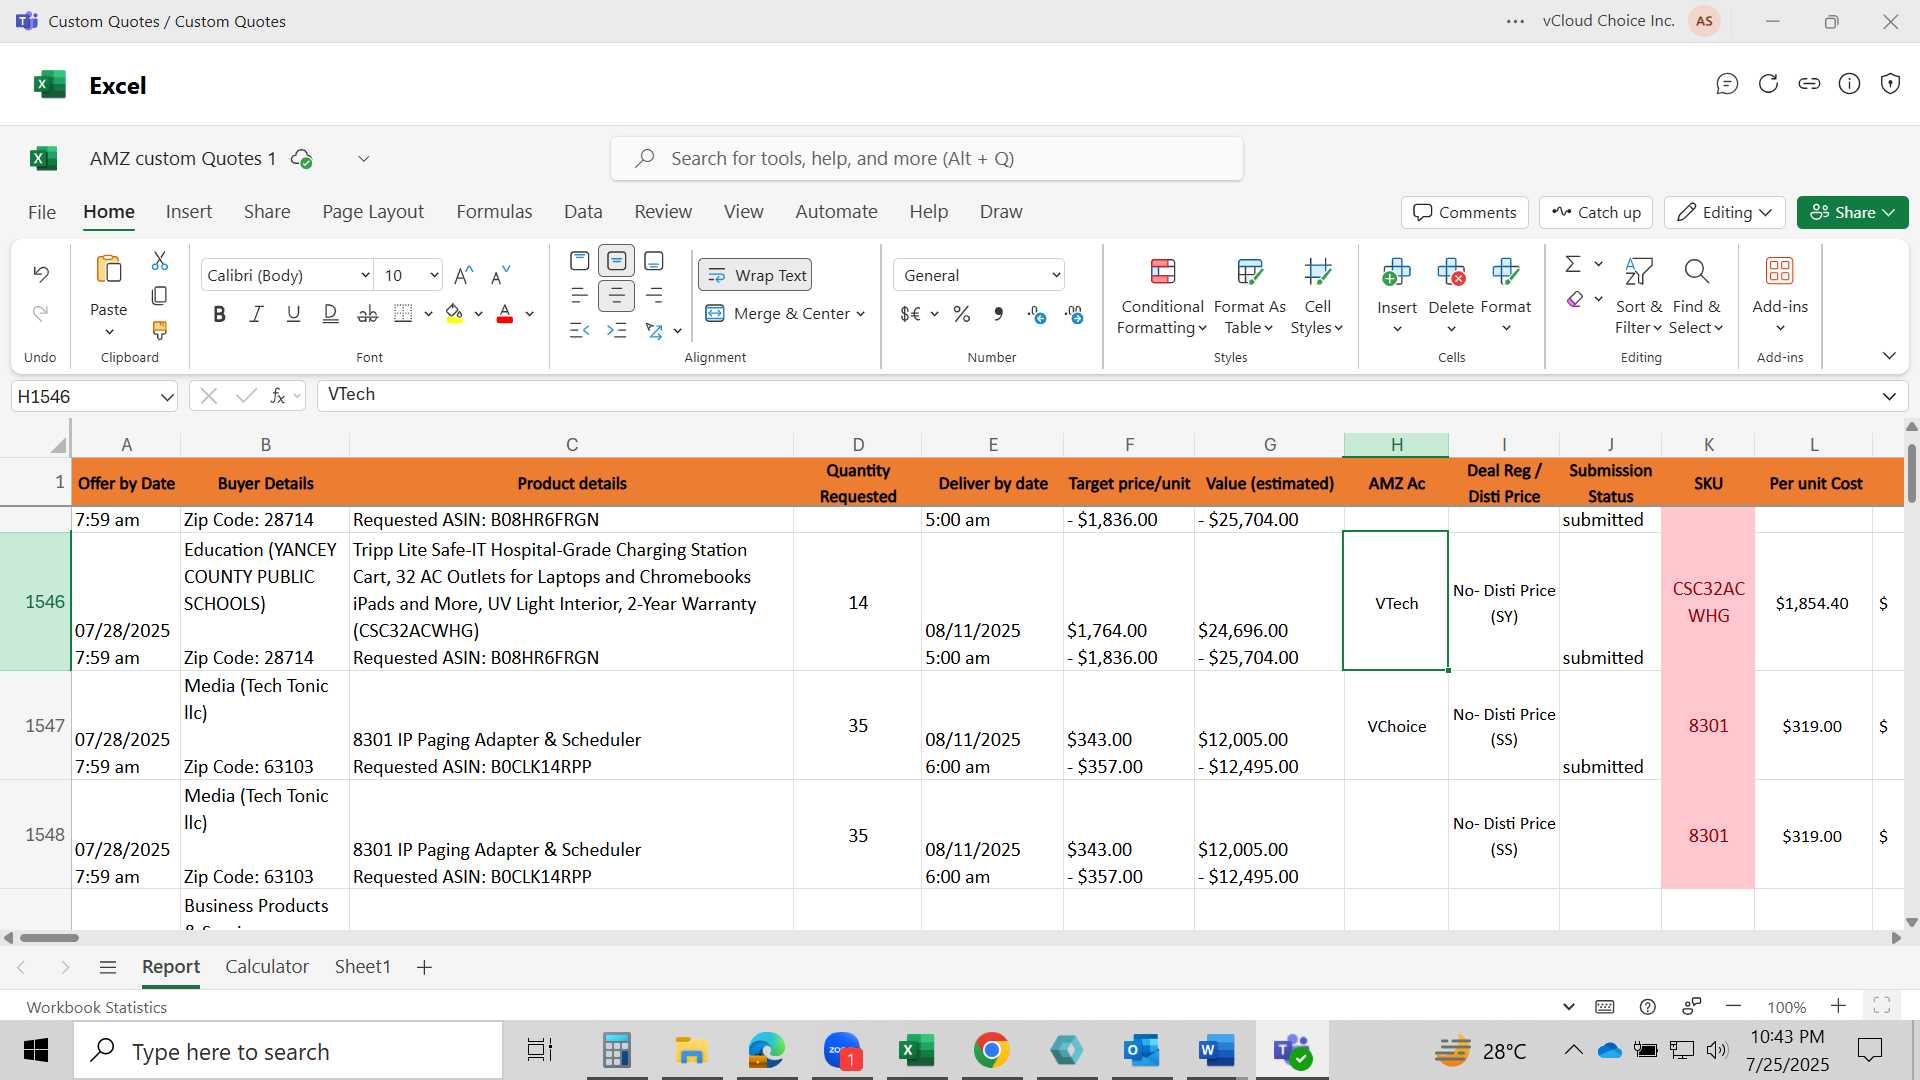
Task: Apply Double underline formatting
Action: coord(330,314)
